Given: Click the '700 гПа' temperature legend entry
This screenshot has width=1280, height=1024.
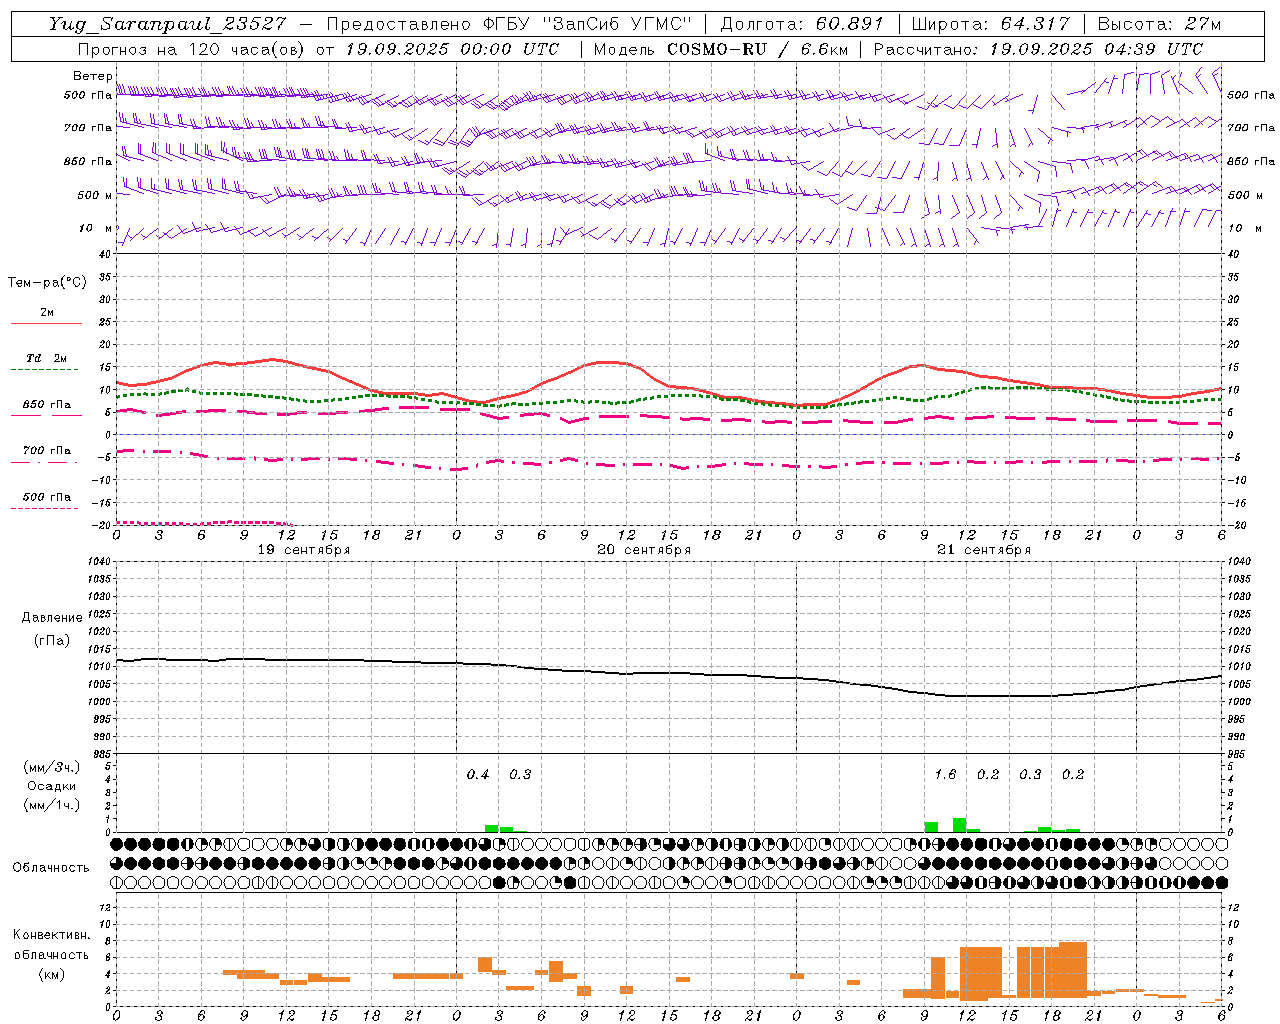Looking at the screenshot, I should [x=47, y=450].
